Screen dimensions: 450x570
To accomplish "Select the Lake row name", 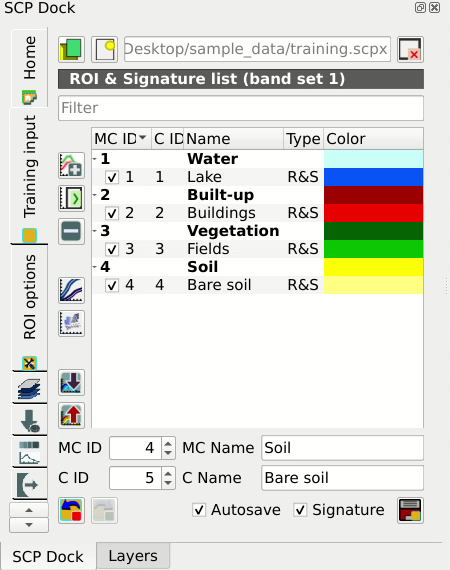I will click(204, 177).
